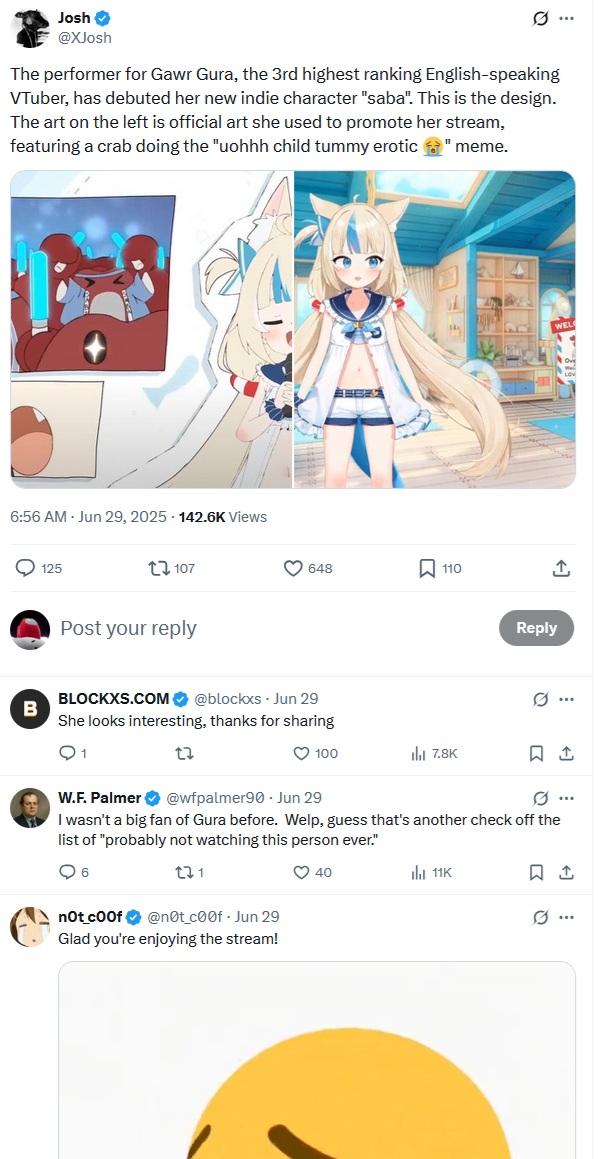This screenshot has height=1159, width=598.
Task: Share Josh's main post via share icon
Action: coord(561,568)
